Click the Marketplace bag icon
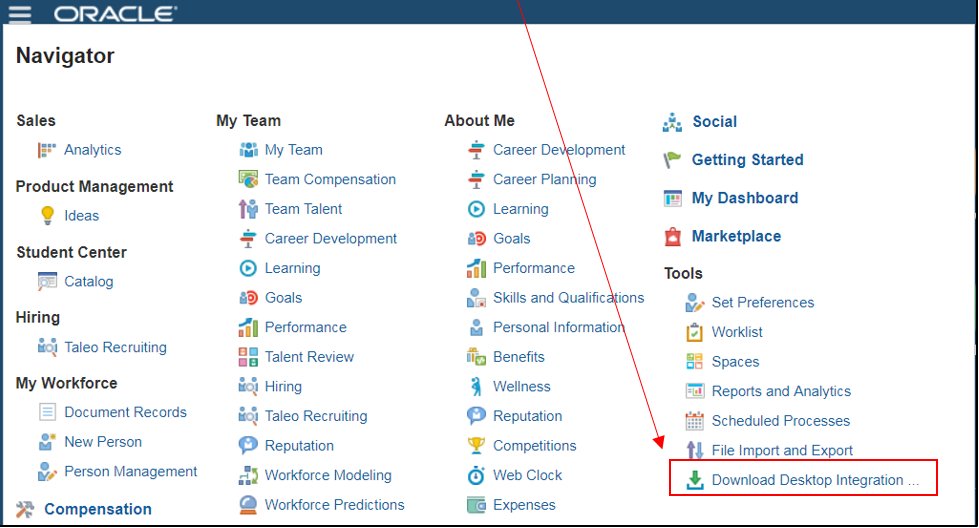The image size is (979, 528). (672, 237)
